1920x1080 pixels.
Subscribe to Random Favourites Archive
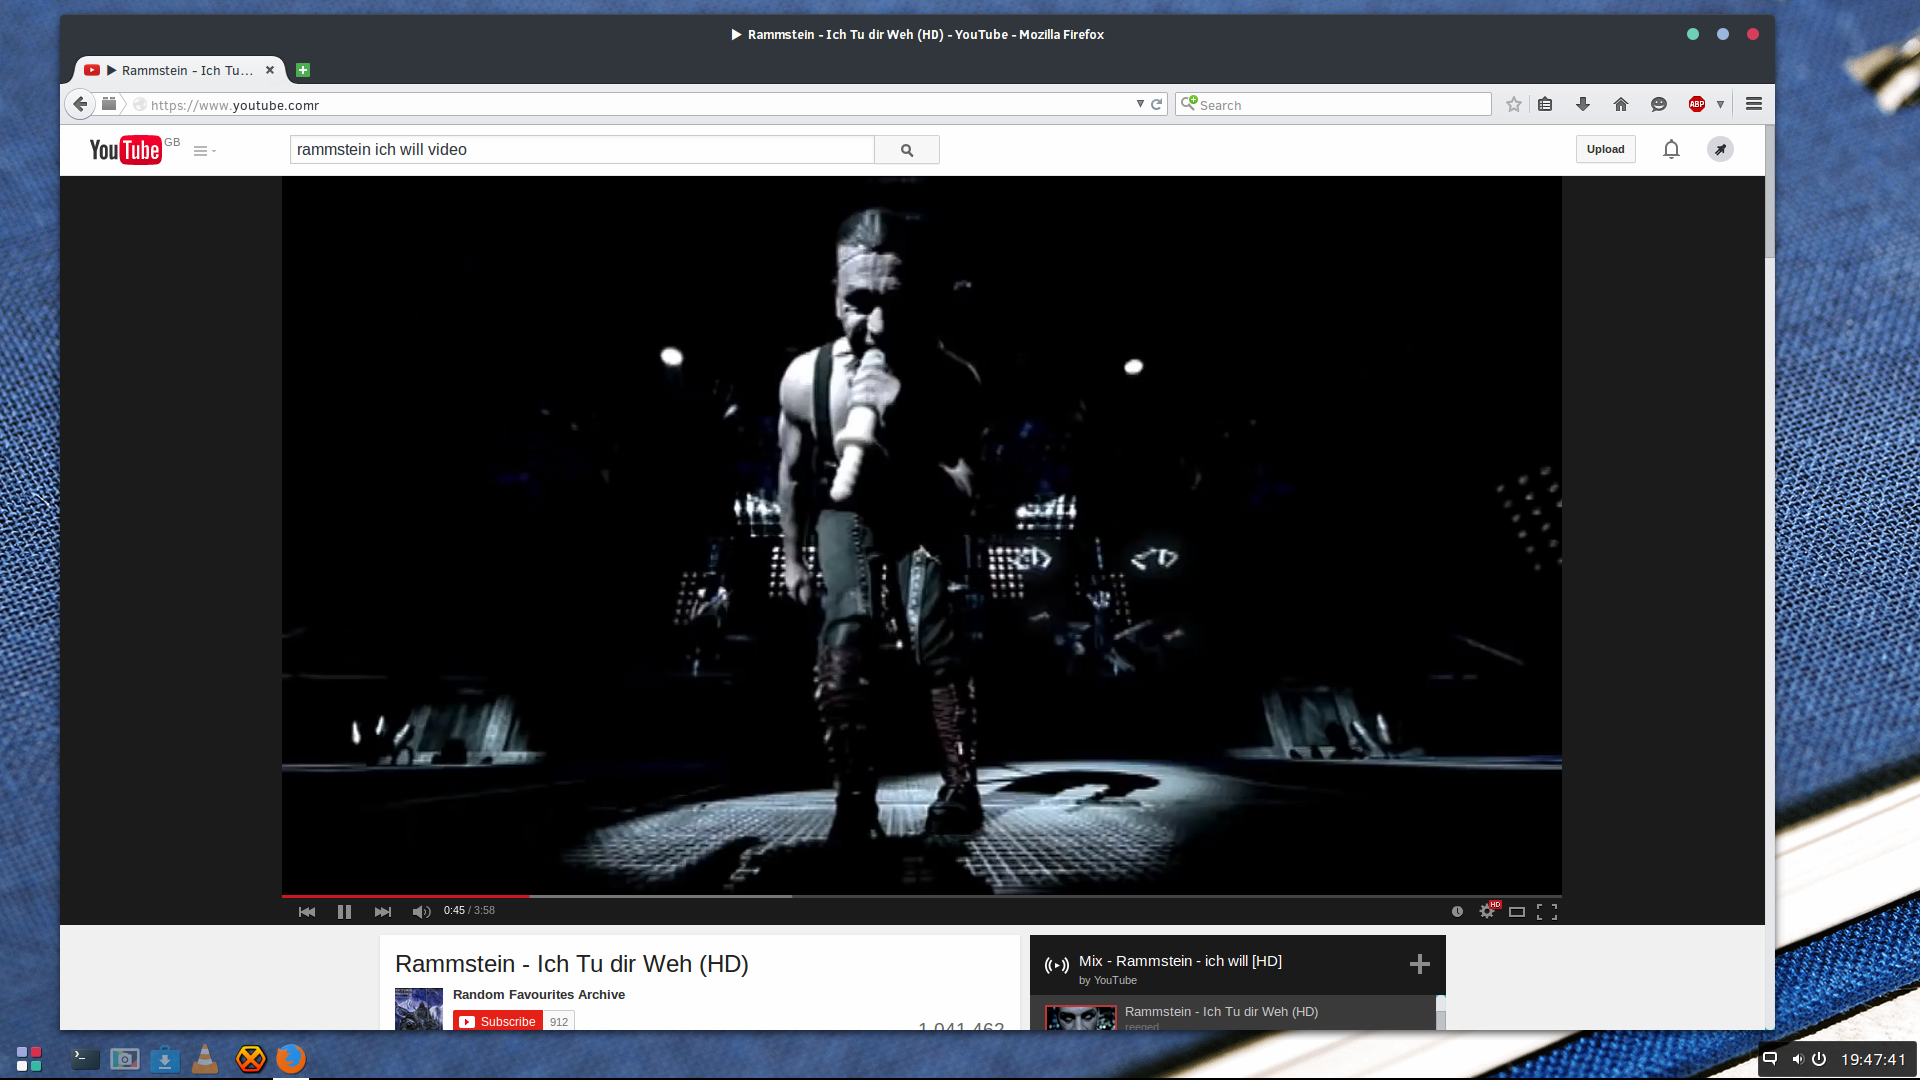click(498, 1021)
